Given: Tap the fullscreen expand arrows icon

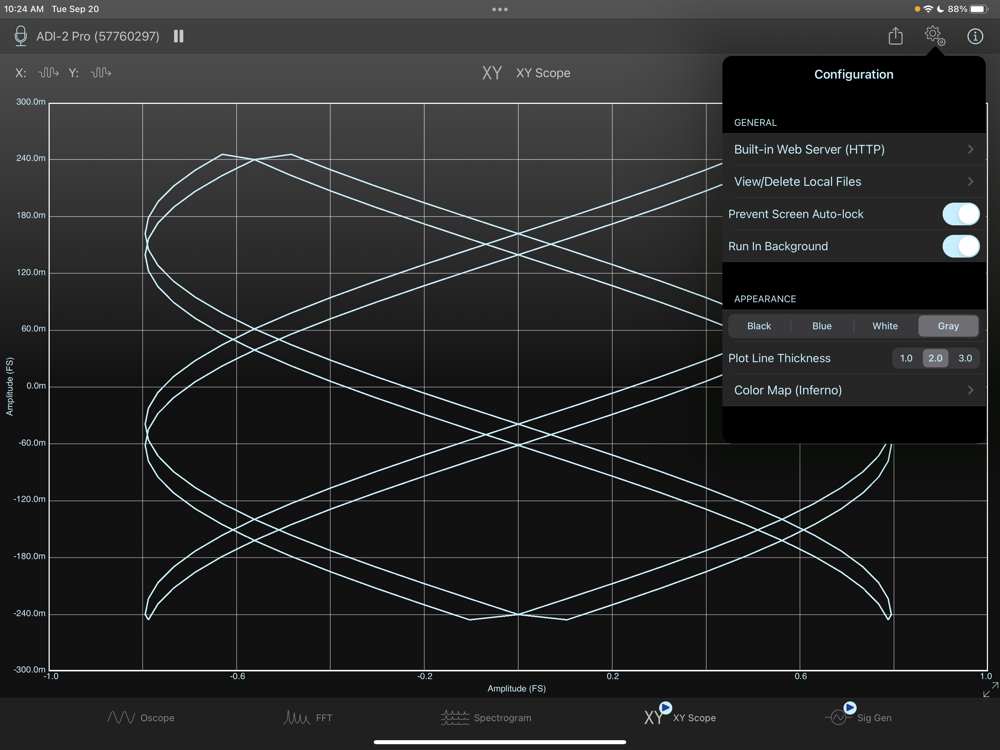Looking at the screenshot, I should 989,690.
